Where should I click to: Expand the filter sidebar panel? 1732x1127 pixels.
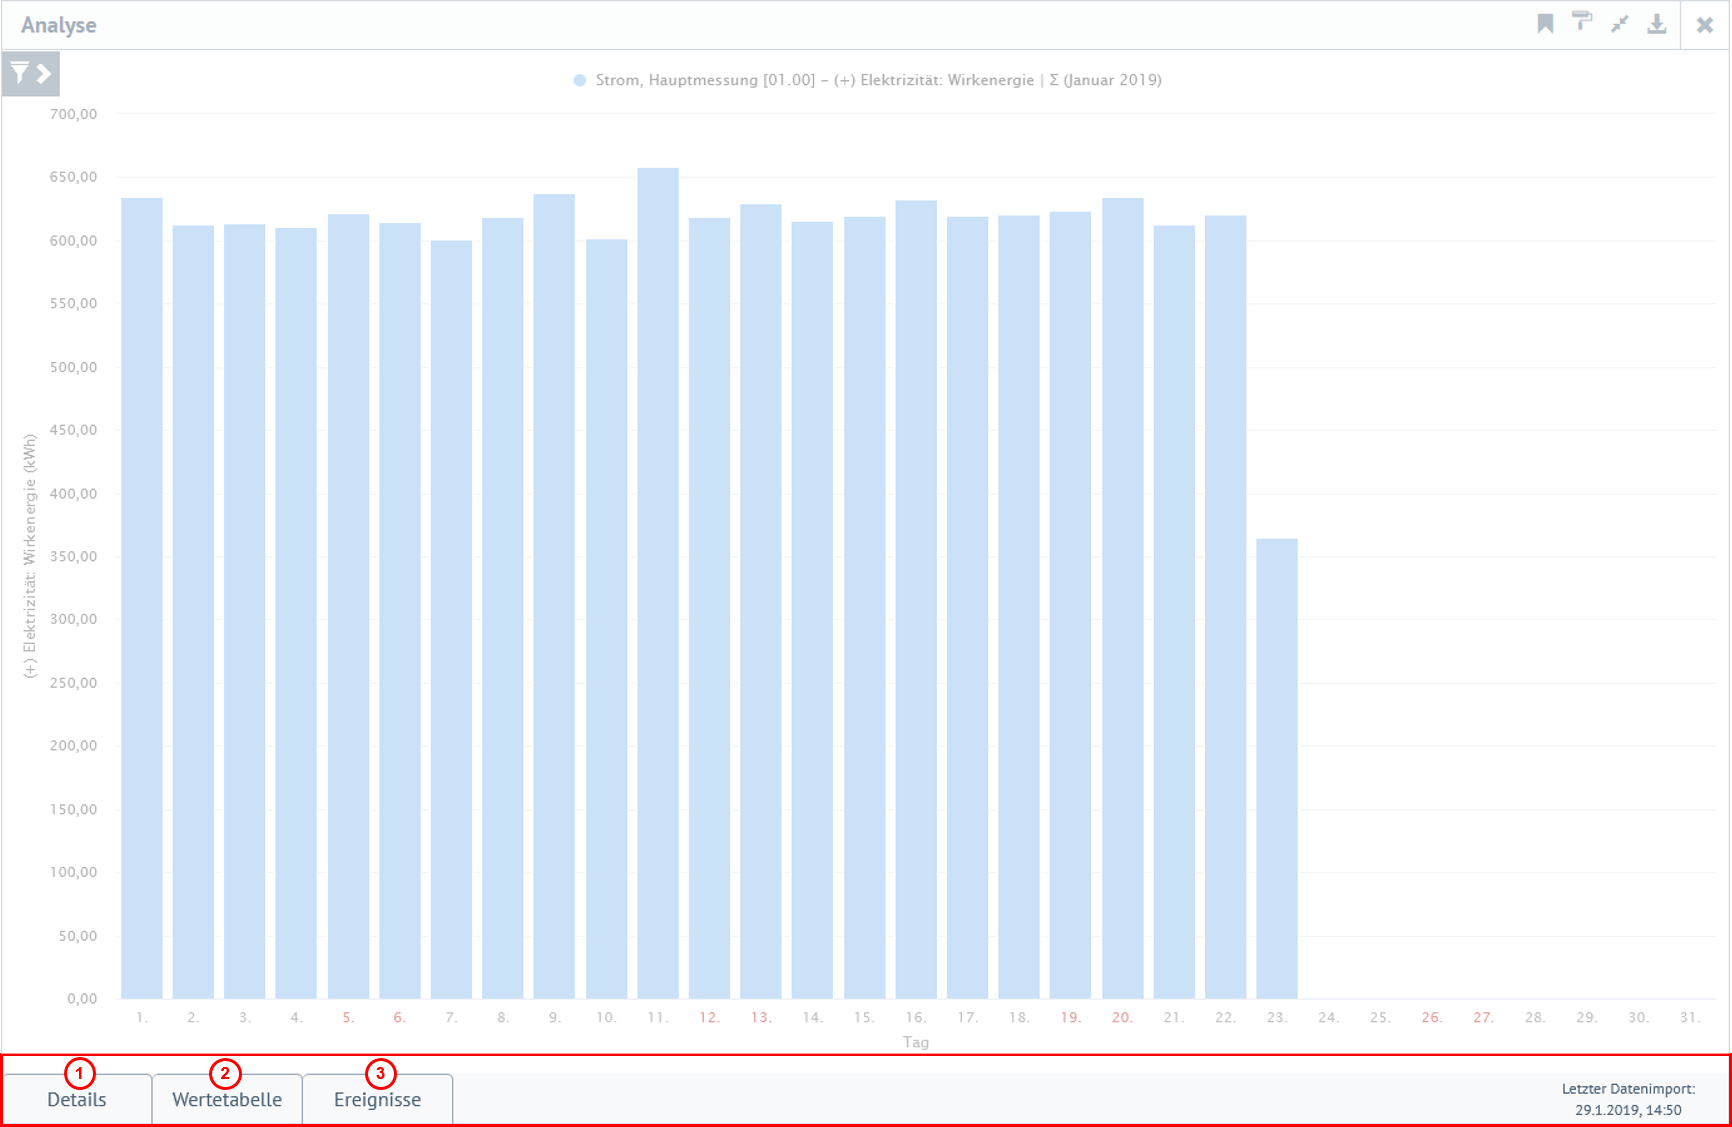31,74
